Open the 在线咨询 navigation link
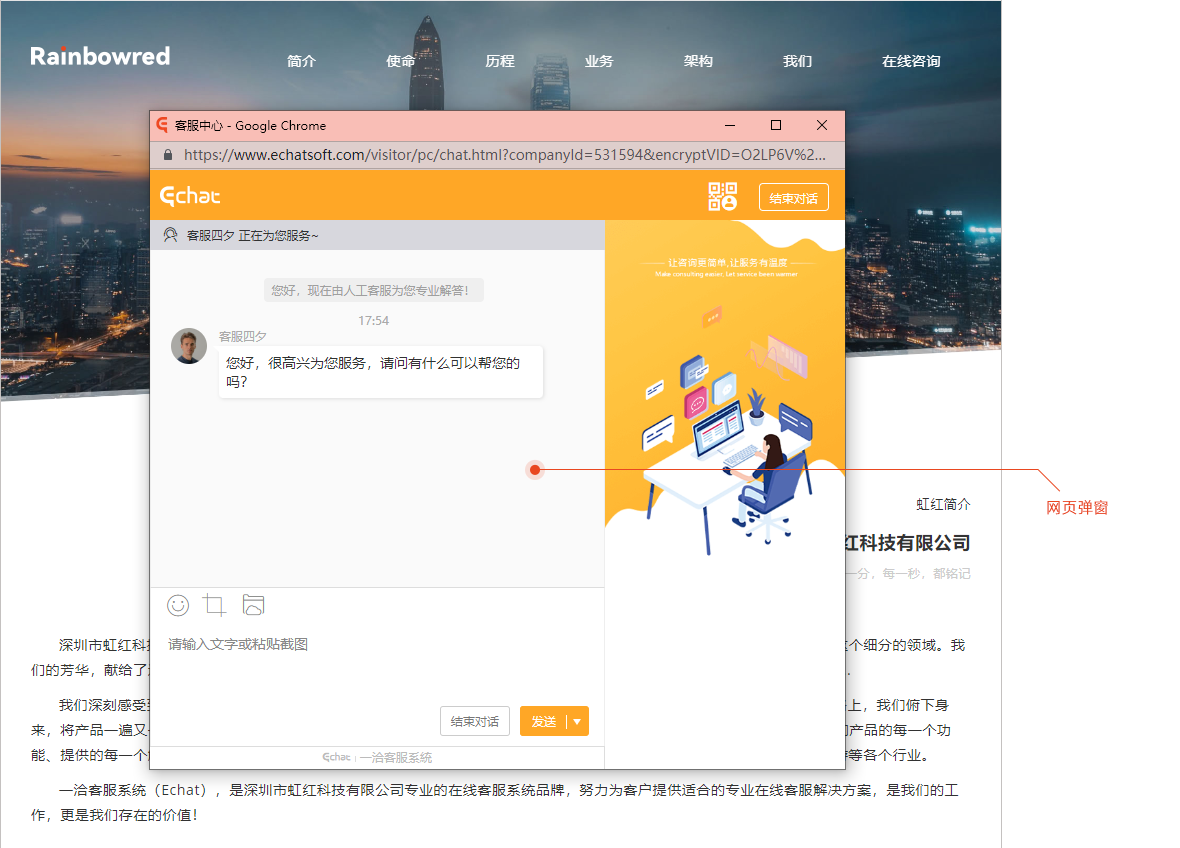The image size is (1180, 848). coord(910,61)
